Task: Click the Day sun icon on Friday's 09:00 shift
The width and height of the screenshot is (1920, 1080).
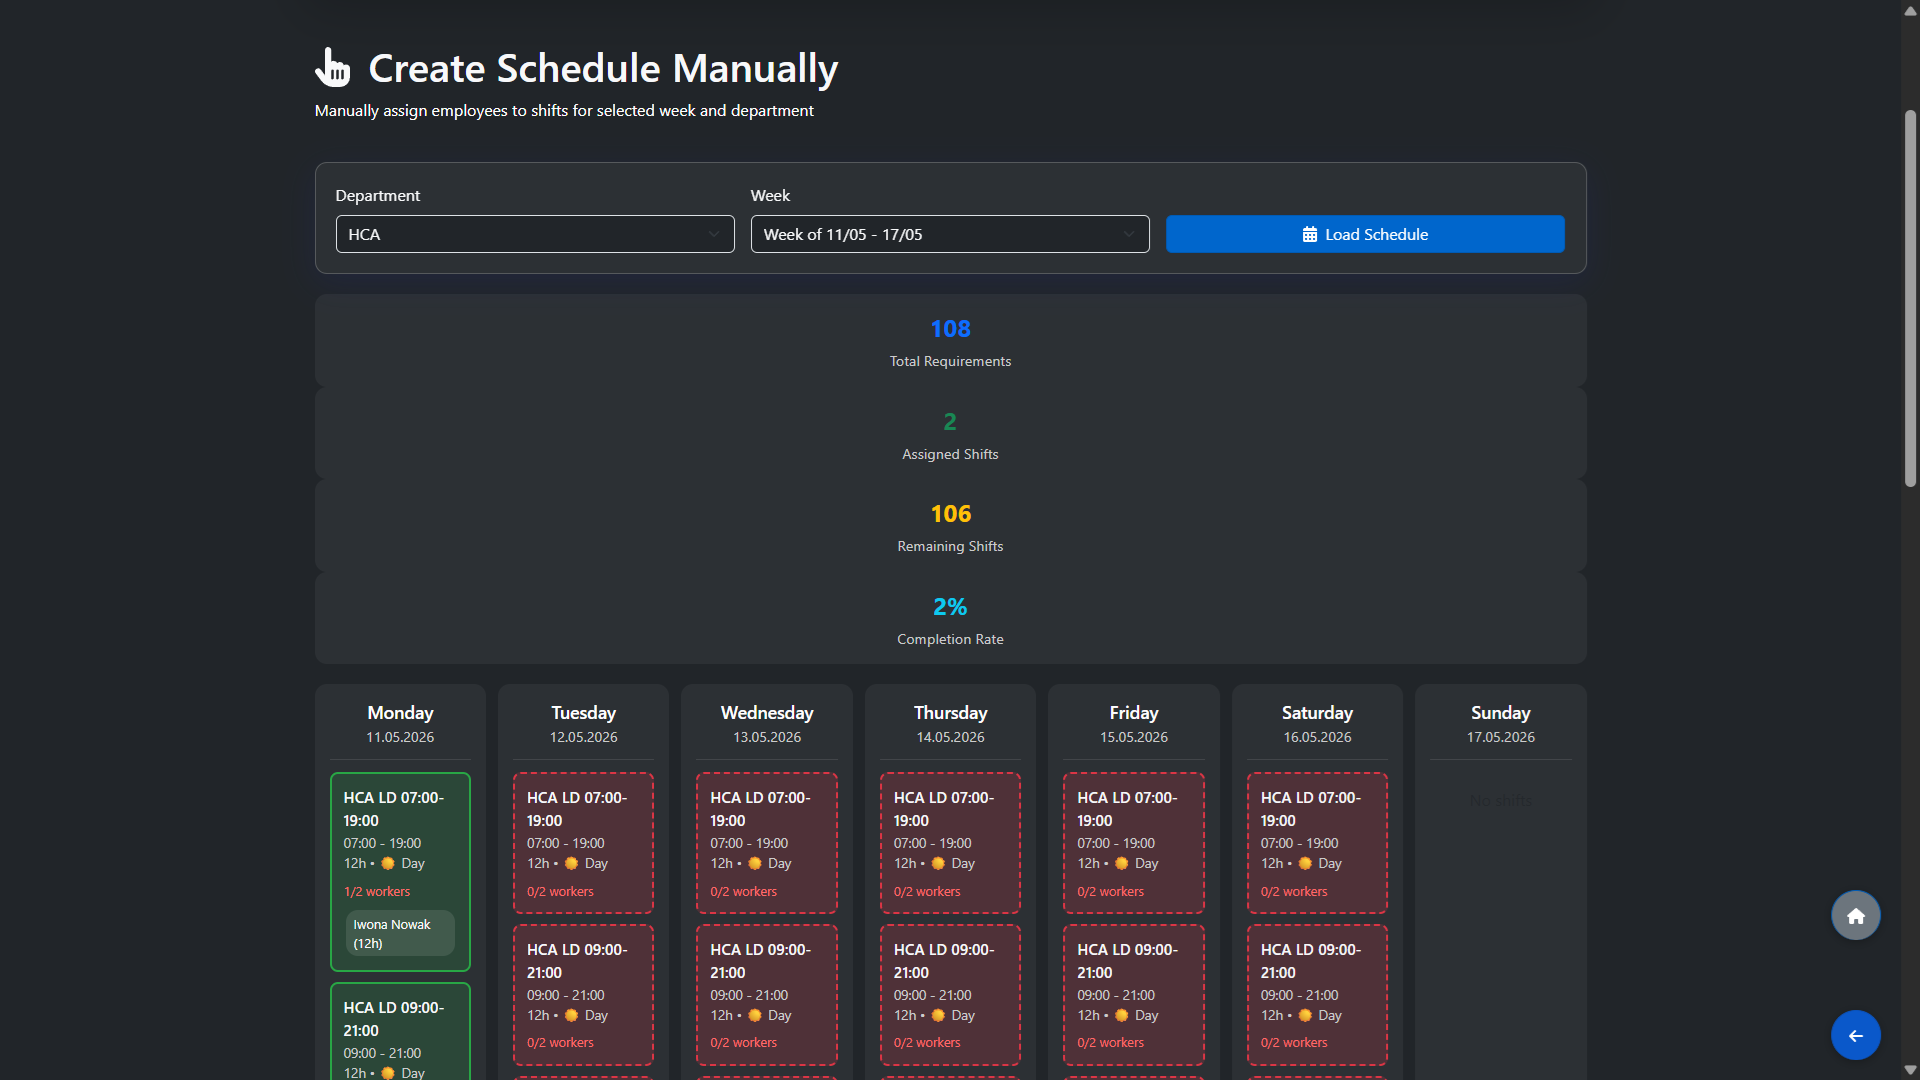Action: coord(1120,1015)
